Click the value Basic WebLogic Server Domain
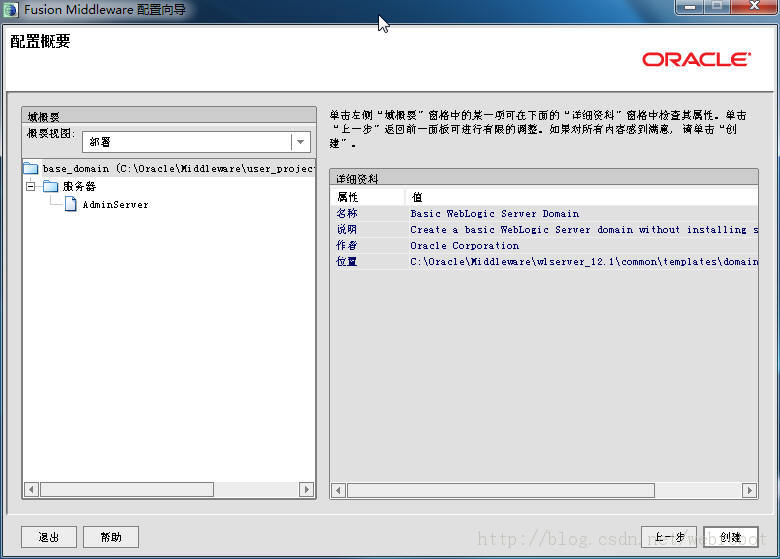Screen dimensions: 780x559 494,213
